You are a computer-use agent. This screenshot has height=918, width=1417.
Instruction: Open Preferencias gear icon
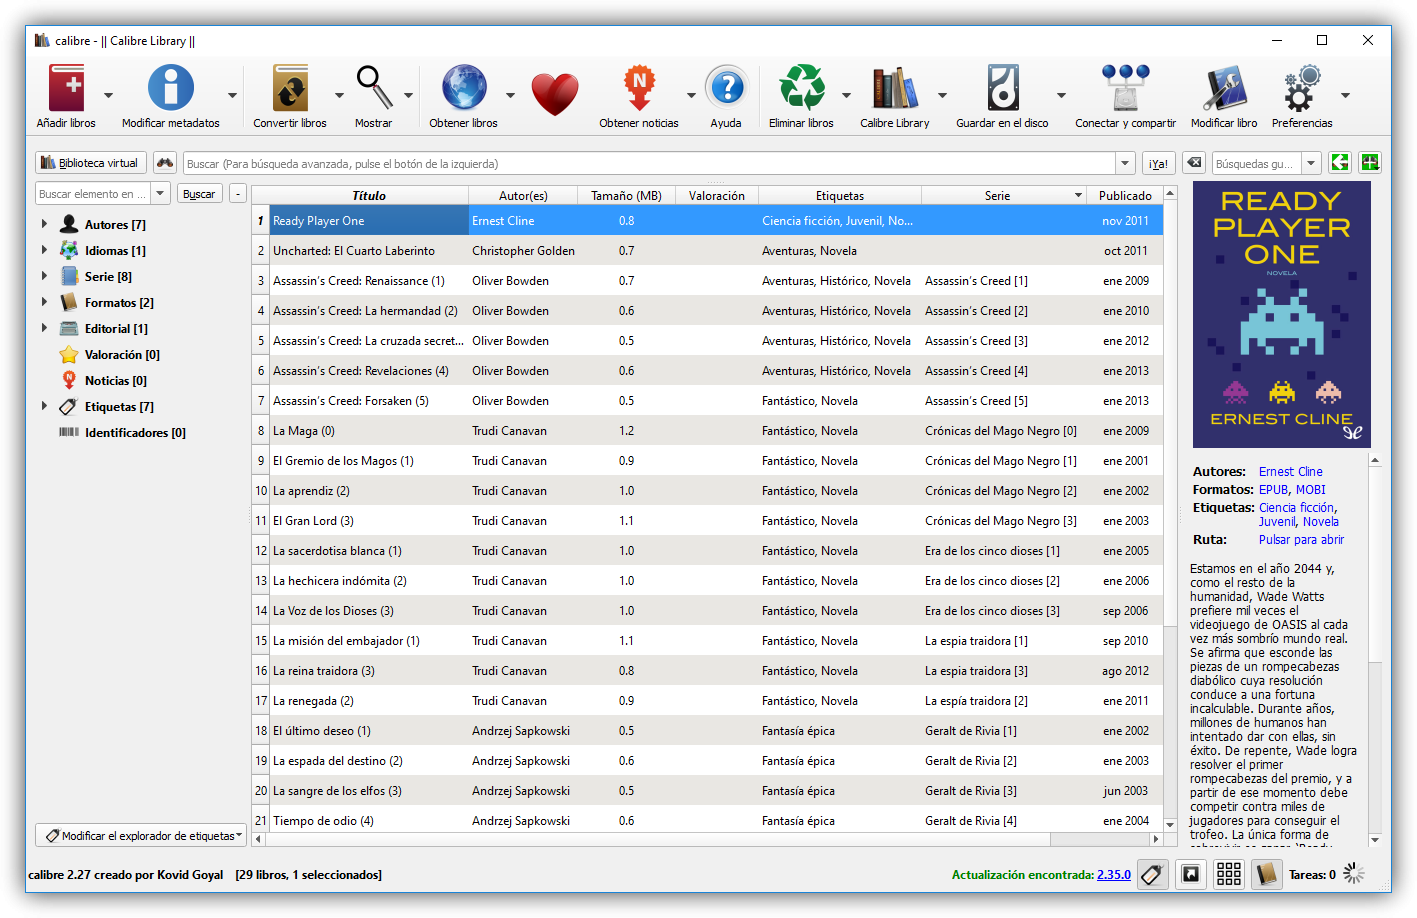(1302, 88)
